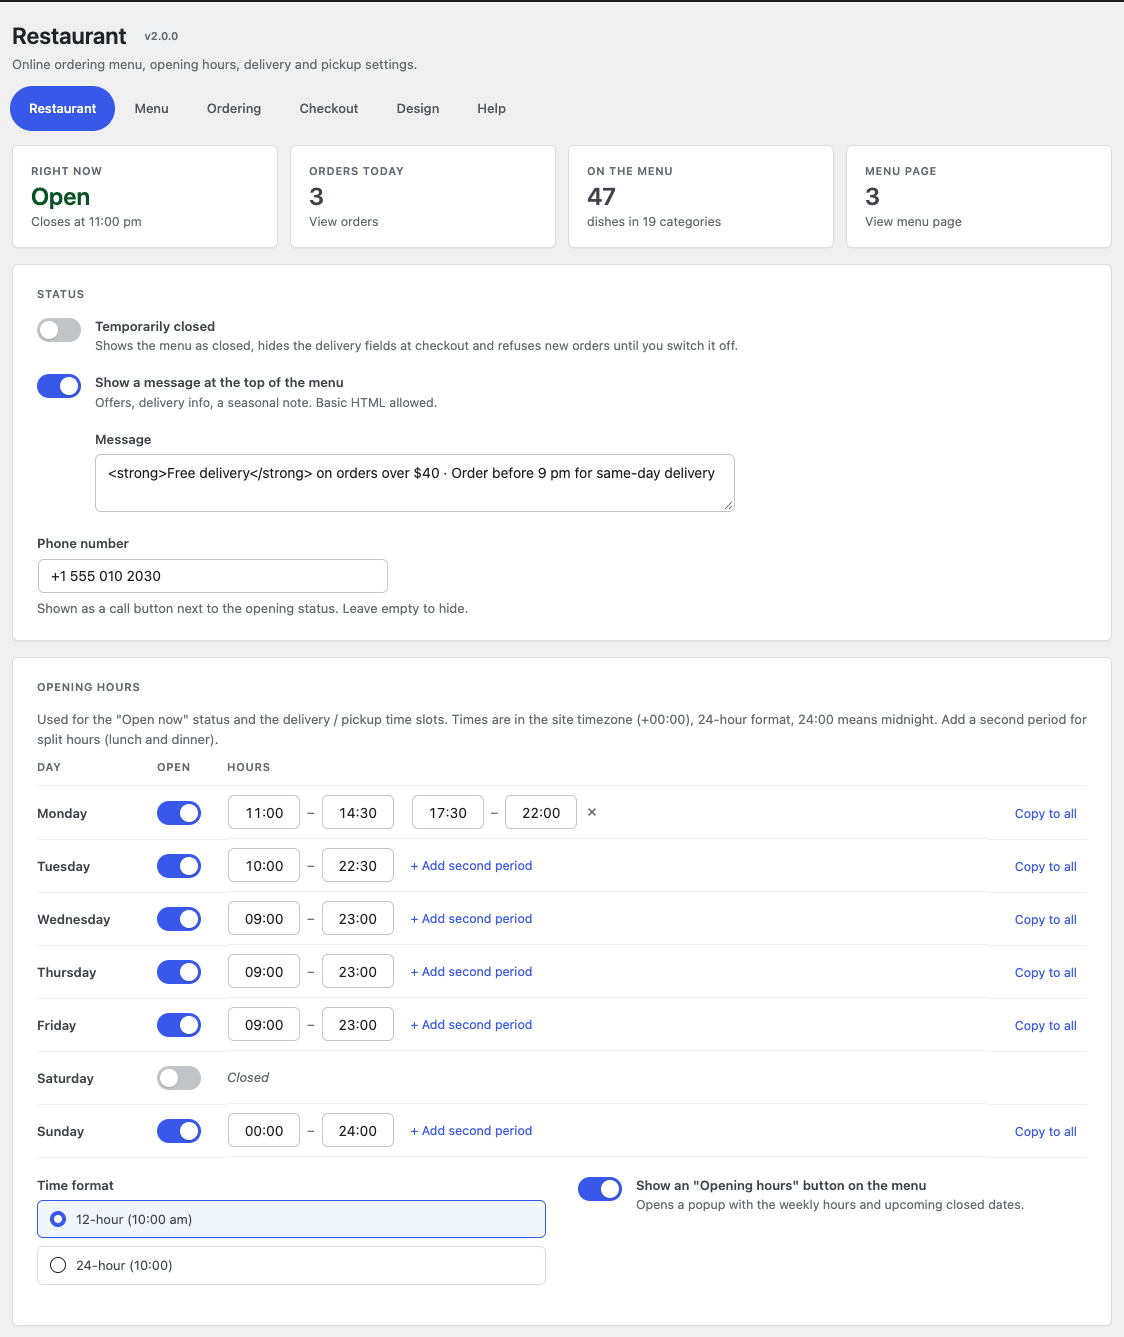
Task: Copy Friday hours to all days
Action: click(1045, 1026)
